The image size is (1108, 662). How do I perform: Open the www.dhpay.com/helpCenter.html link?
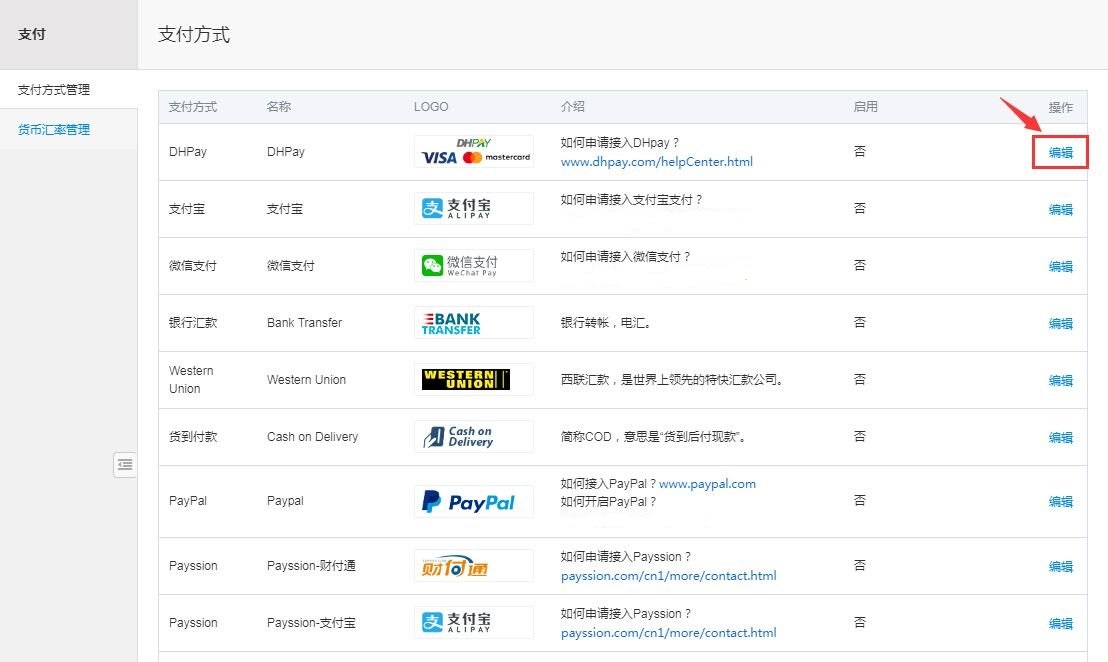(x=656, y=162)
